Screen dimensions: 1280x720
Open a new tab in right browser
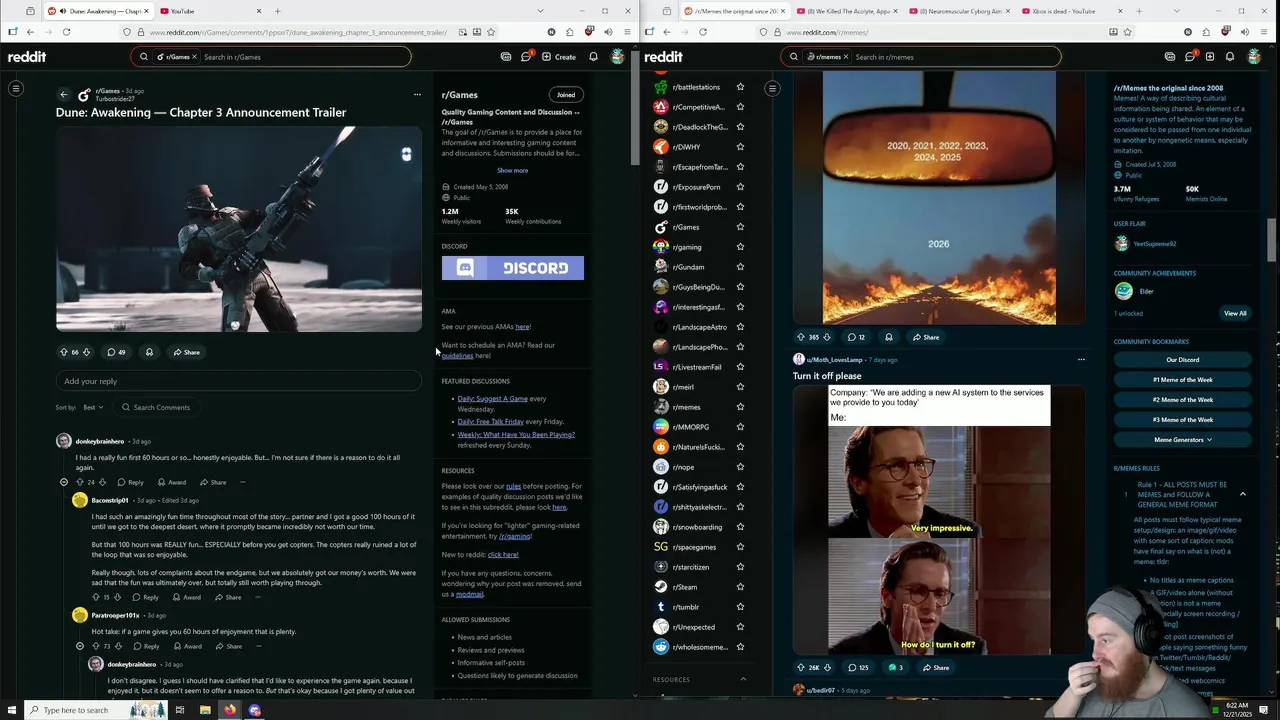pos(1139,11)
